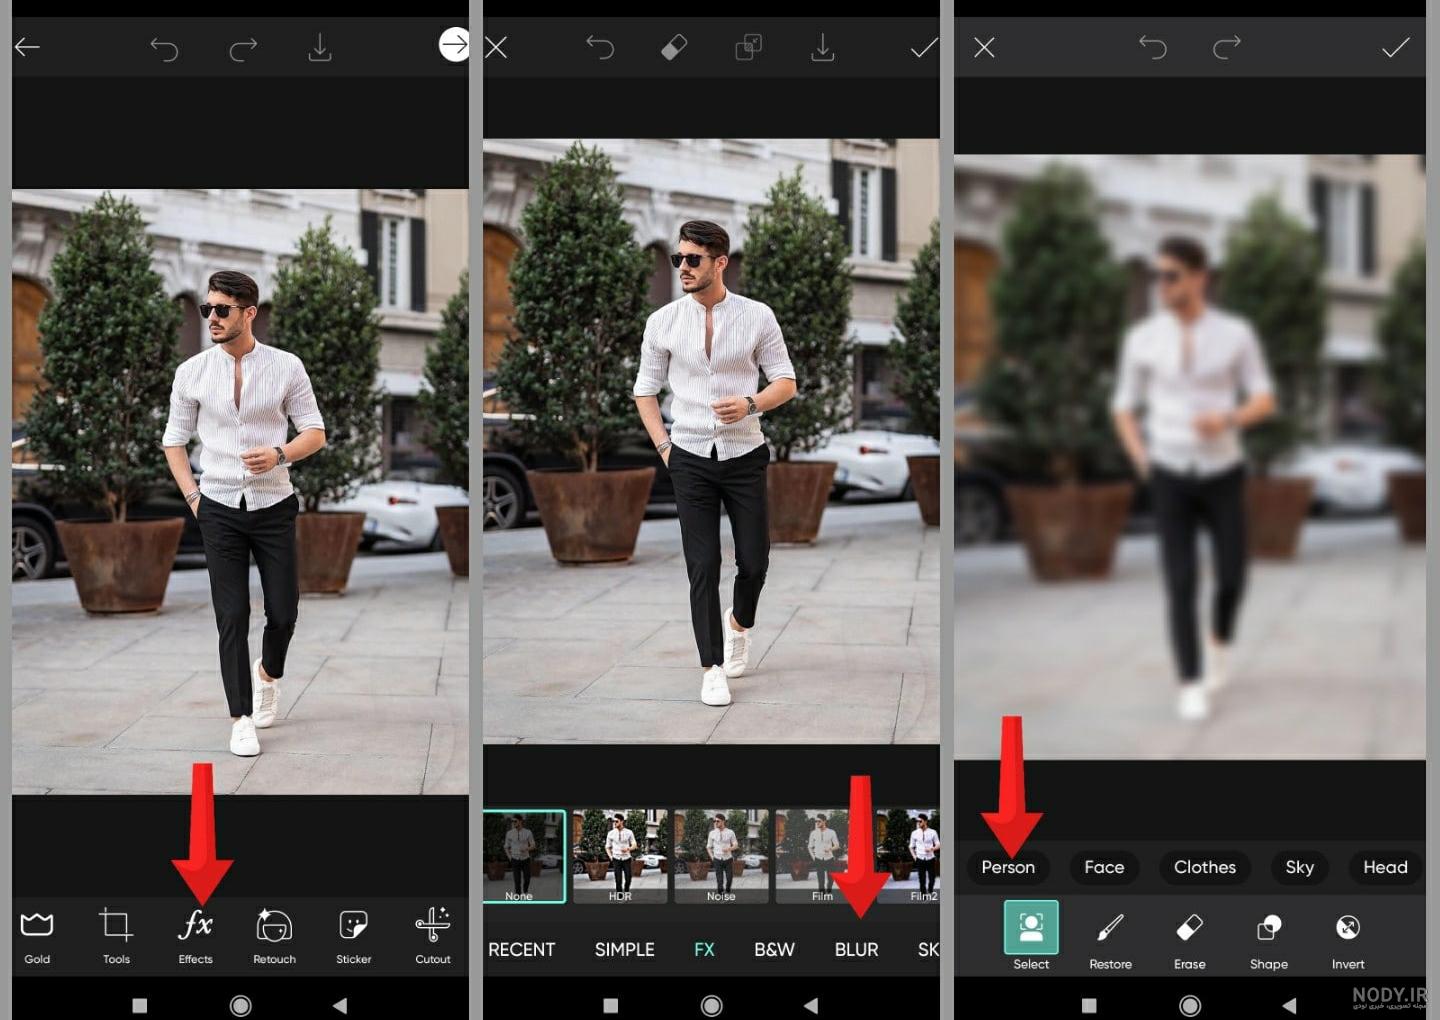This screenshot has height=1020, width=1440.
Task: Open the Cutout tool in left screen
Action: (x=433, y=935)
